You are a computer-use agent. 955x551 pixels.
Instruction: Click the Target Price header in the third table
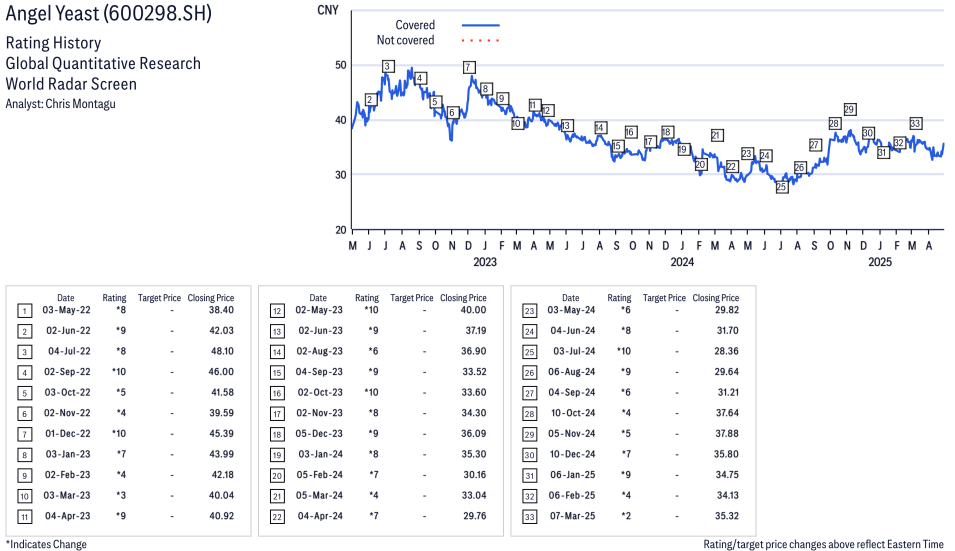(x=664, y=298)
